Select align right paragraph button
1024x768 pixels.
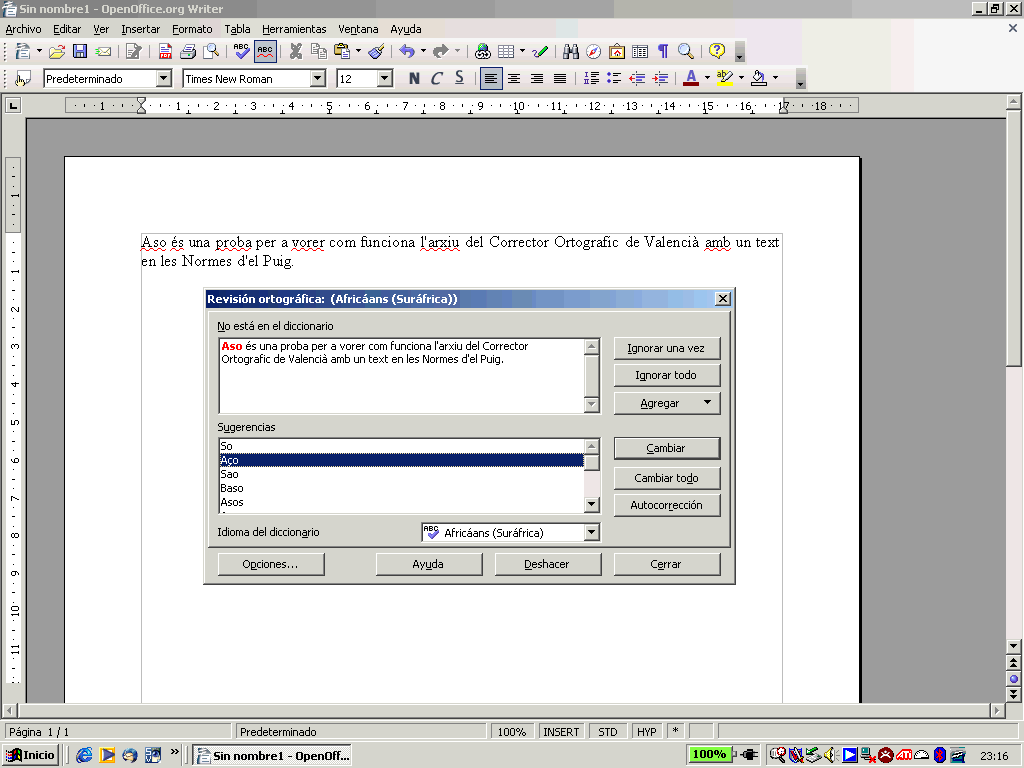[537, 79]
